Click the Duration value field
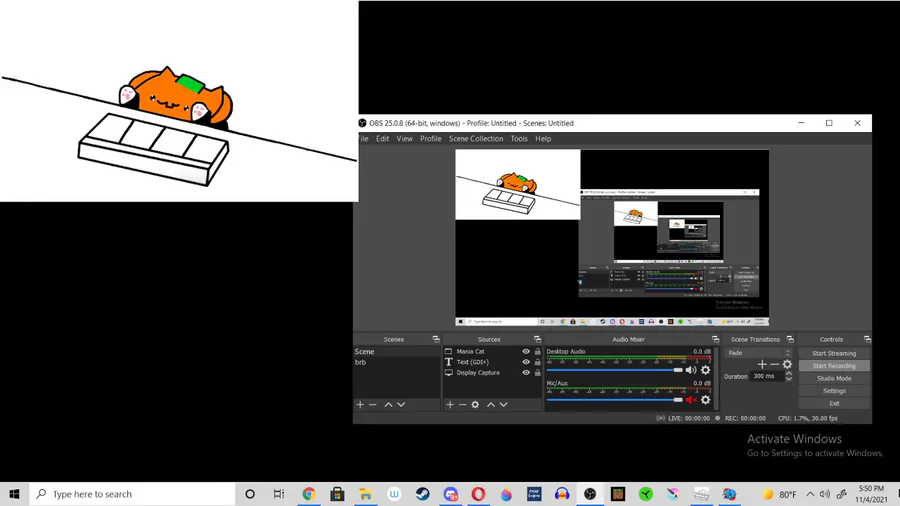 pyautogui.click(x=767, y=376)
